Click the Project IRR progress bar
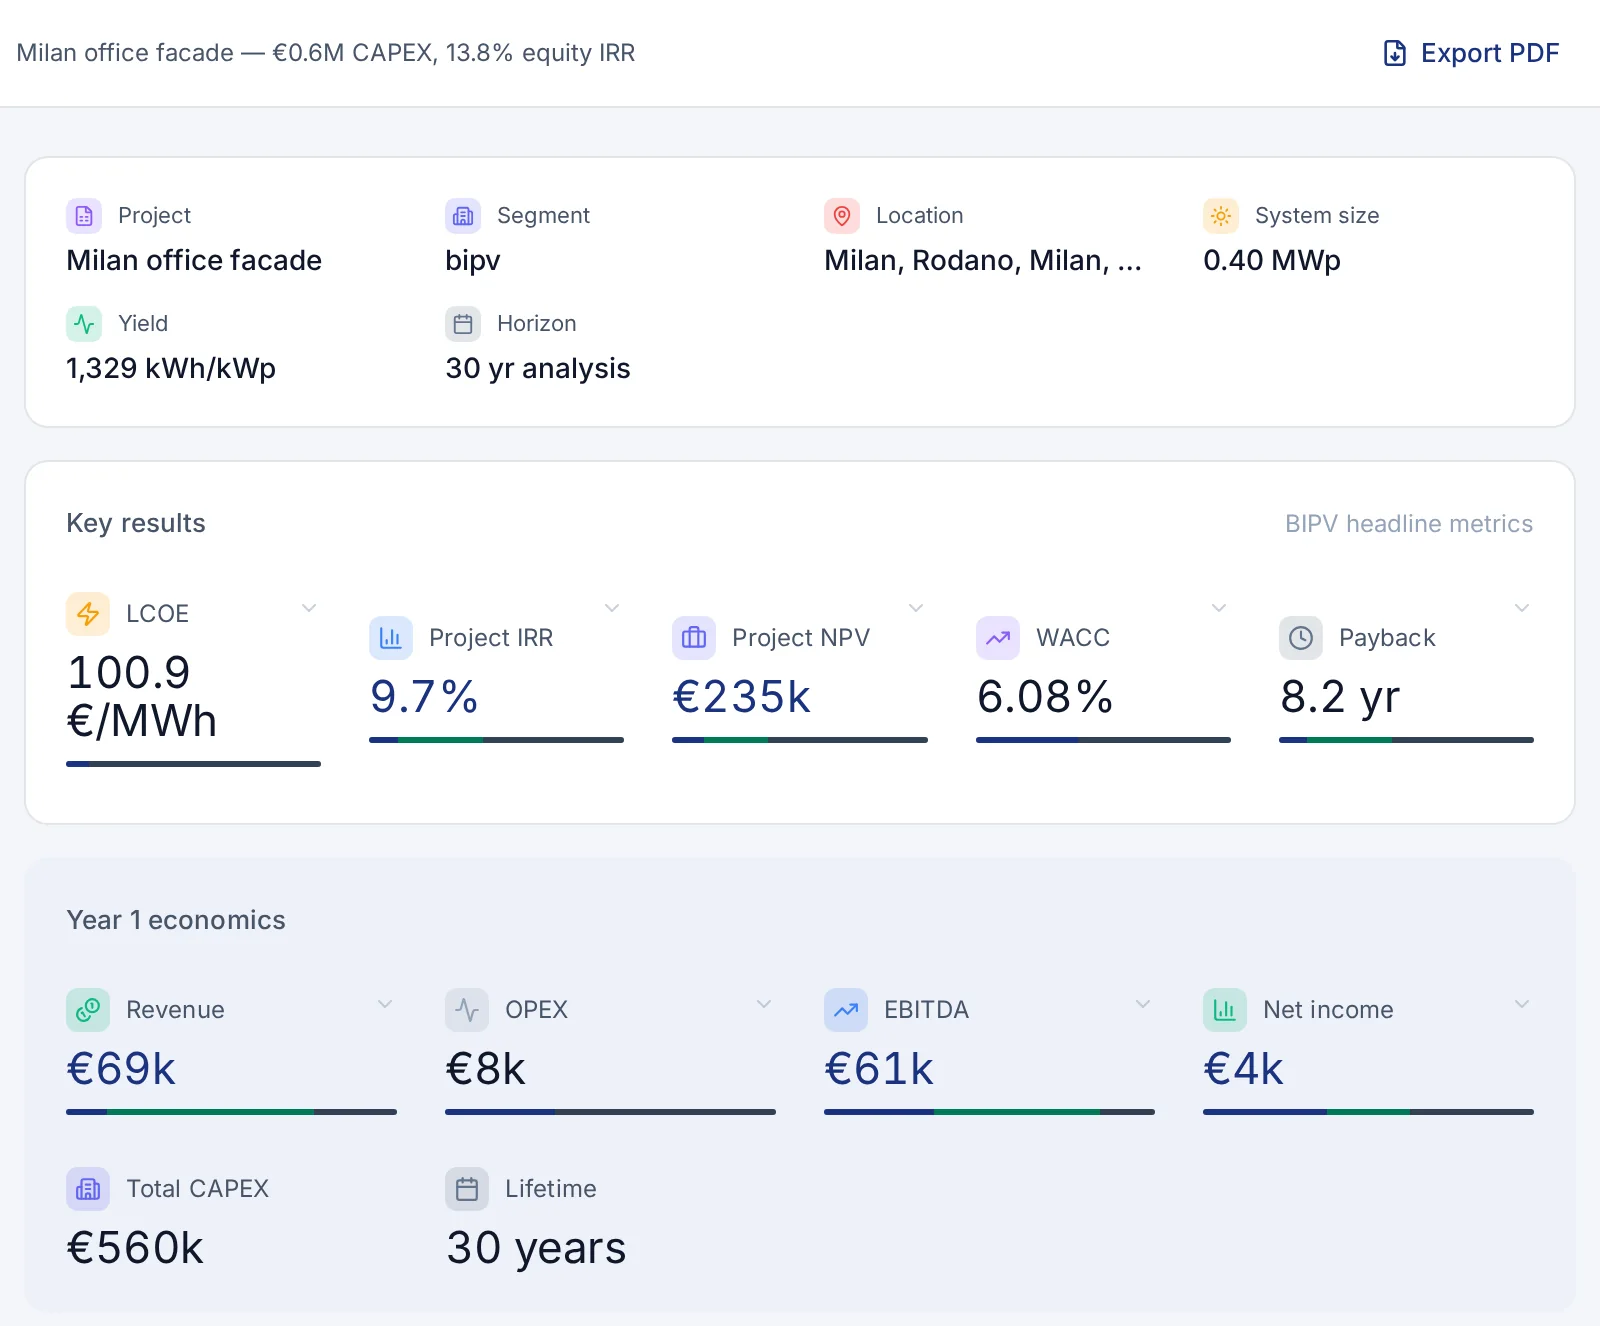The image size is (1600, 1326). click(496, 740)
